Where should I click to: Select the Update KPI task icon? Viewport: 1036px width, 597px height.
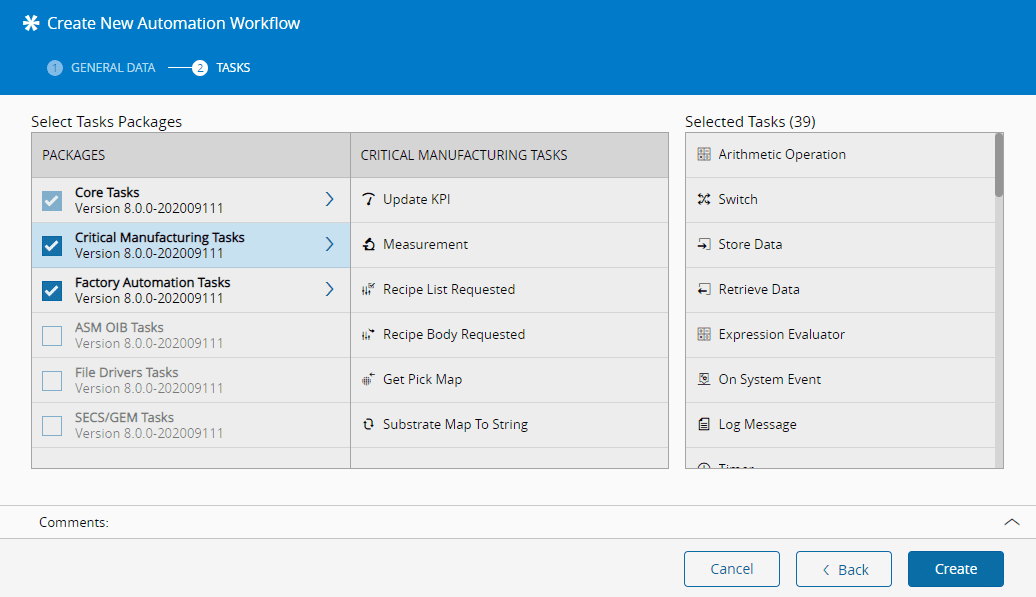tap(368, 199)
